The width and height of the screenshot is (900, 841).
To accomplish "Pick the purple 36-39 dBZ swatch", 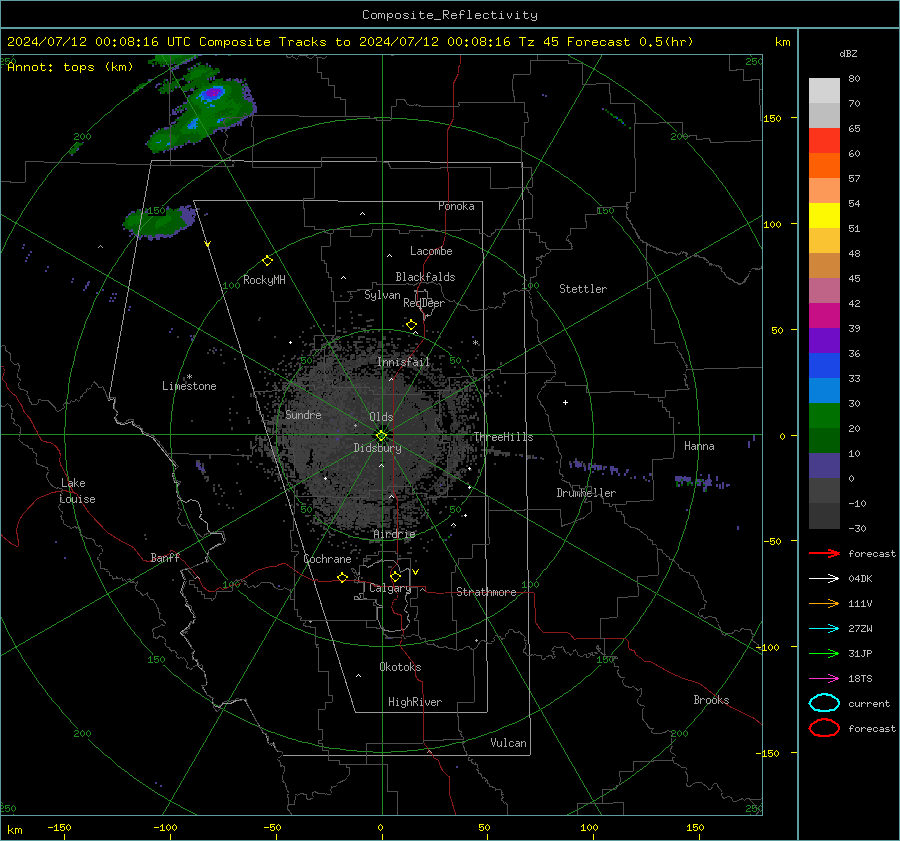I will pos(824,341).
